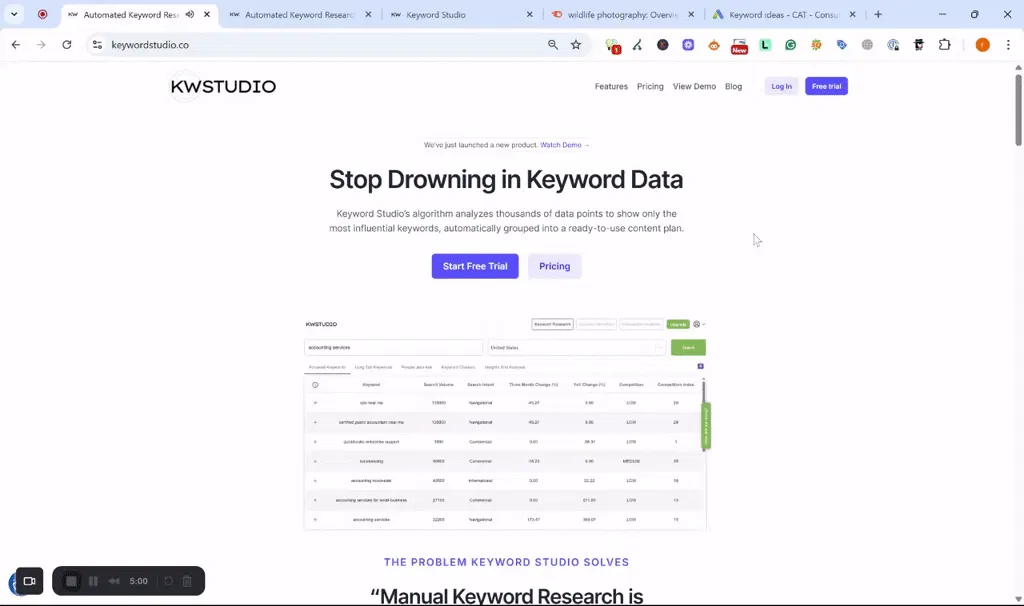Go forward to the next page
The width and height of the screenshot is (1024, 606).
tap(41, 44)
